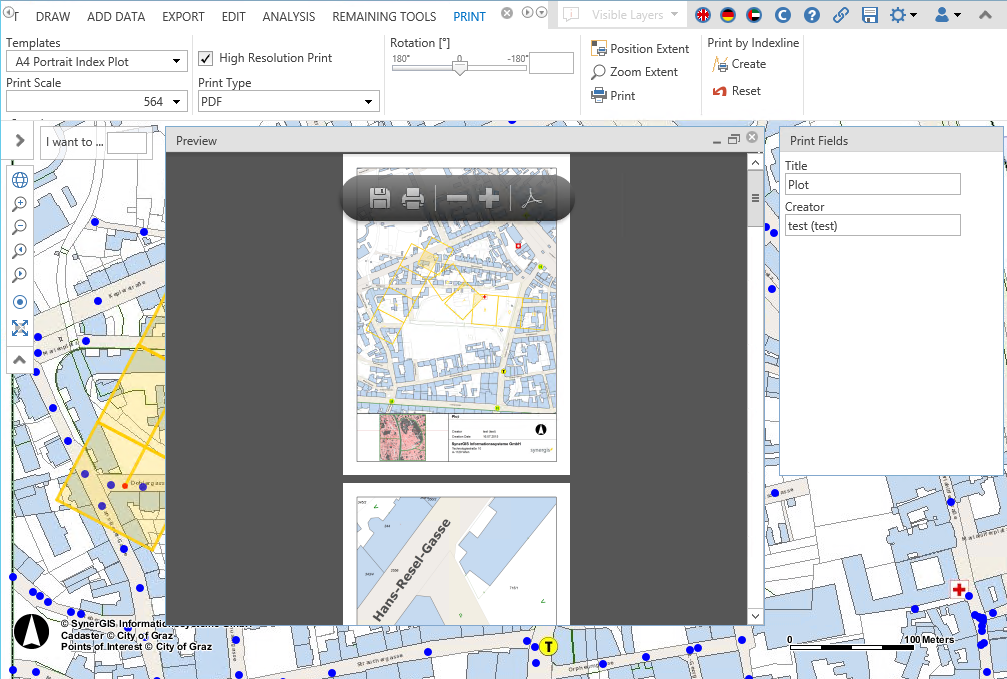1007x679 pixels.
Task: Click the save icon in the preview overlay
Action: click(379, 198)
